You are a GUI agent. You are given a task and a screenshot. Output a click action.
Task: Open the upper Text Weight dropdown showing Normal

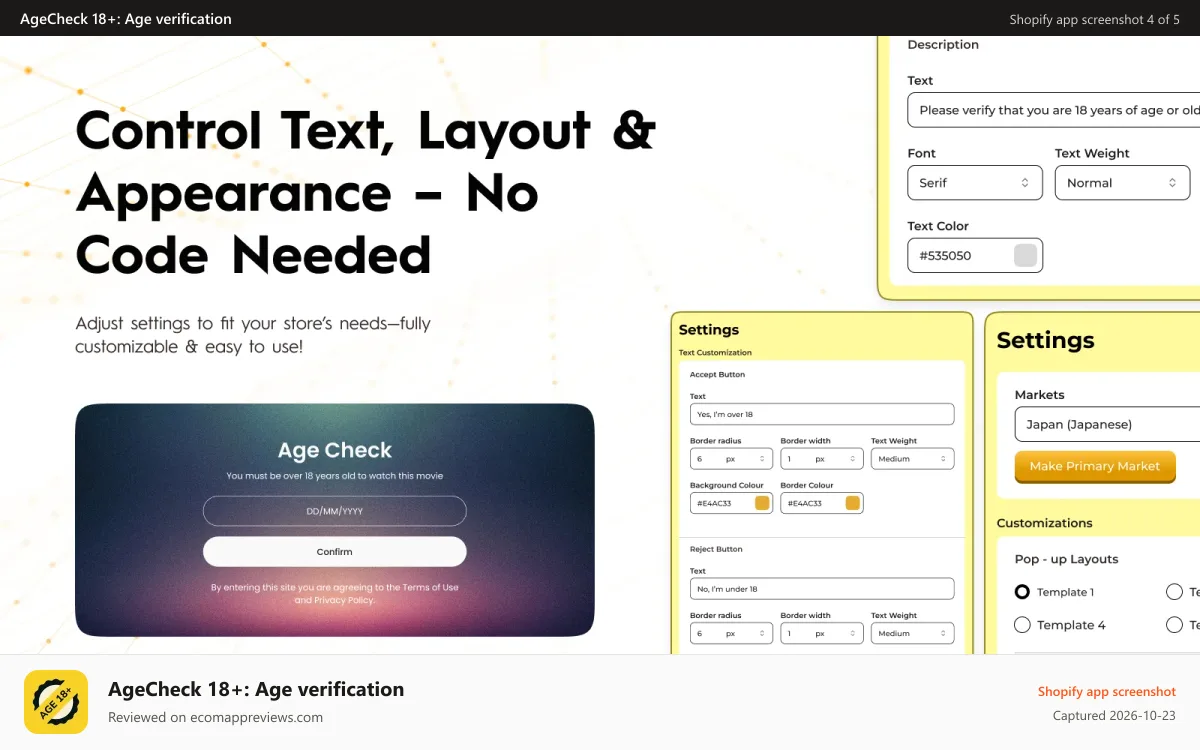(x=1122, y=183)
